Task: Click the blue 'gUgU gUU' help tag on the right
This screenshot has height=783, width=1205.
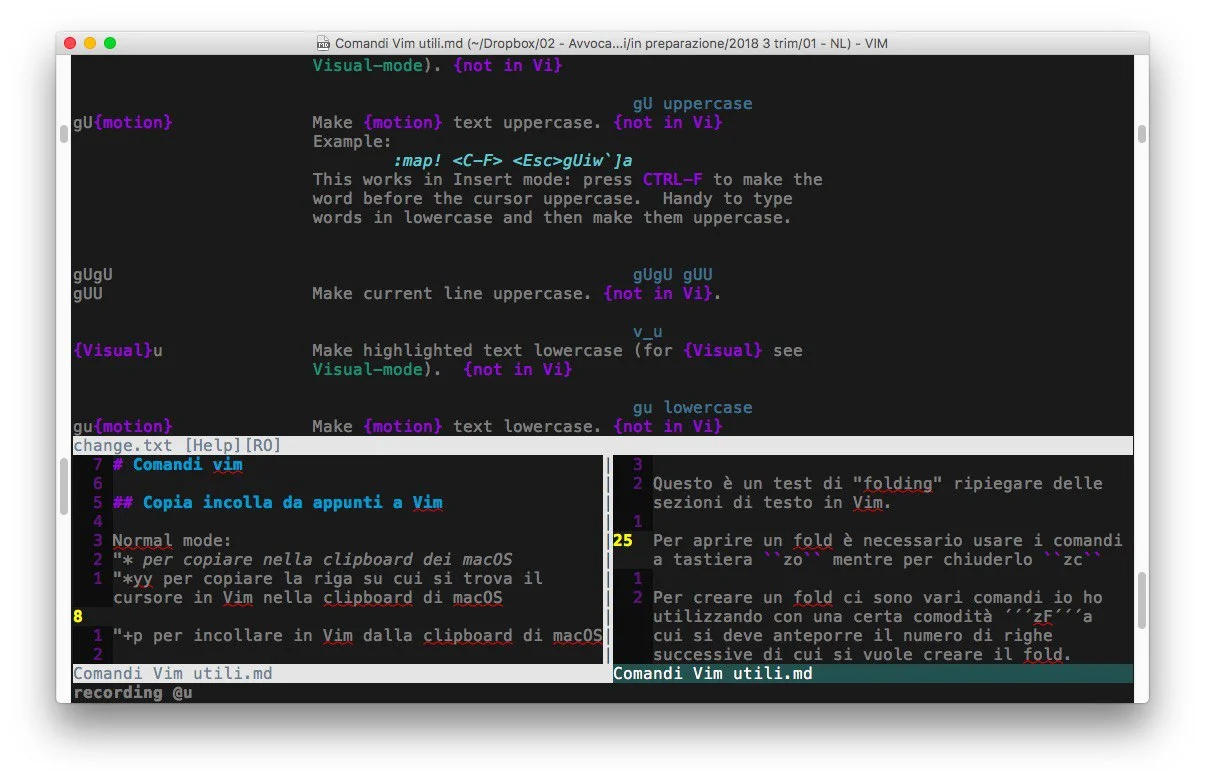Action: pos(672,275)
